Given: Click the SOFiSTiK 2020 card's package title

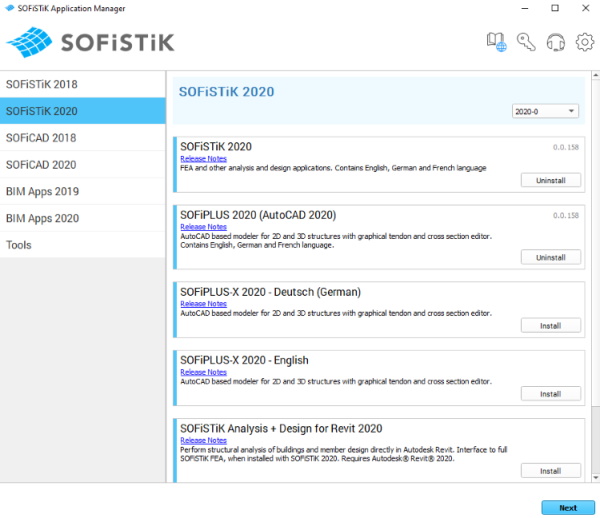Looking at the screenshot, I should (x=216, y=147).
